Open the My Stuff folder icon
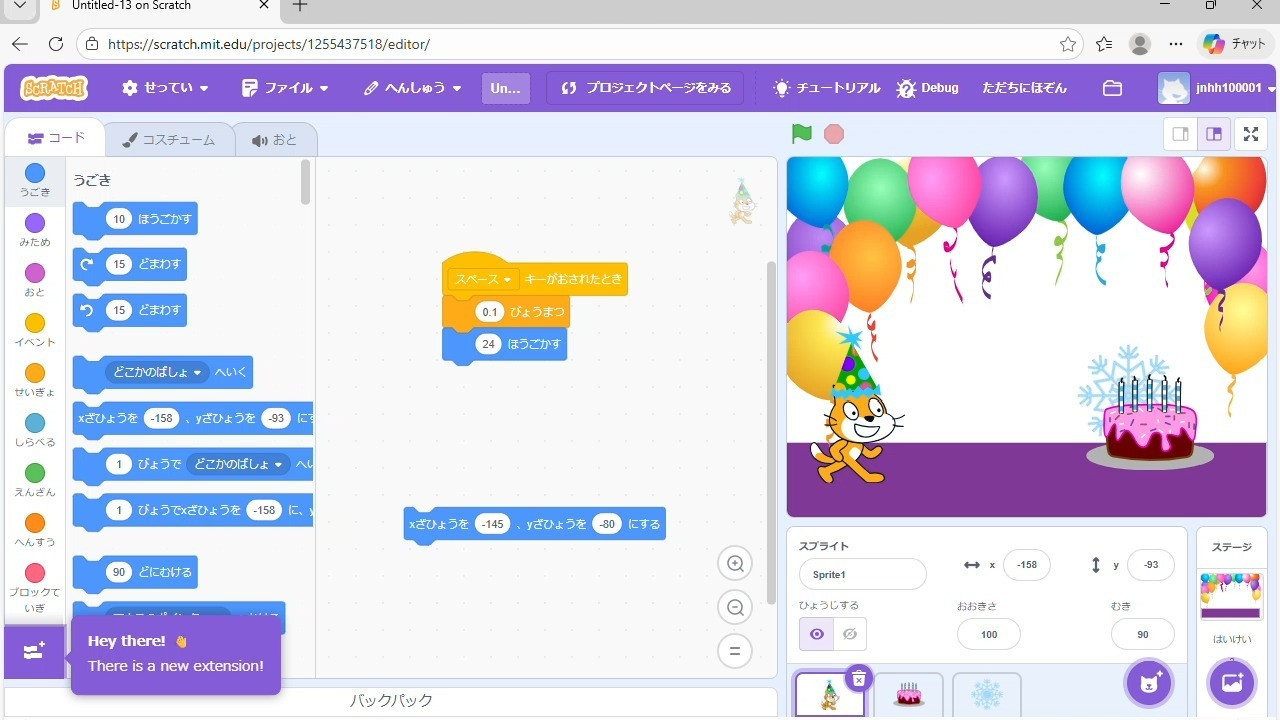1280x720 pixels. pyautogui.click(x=1112, y=88)
